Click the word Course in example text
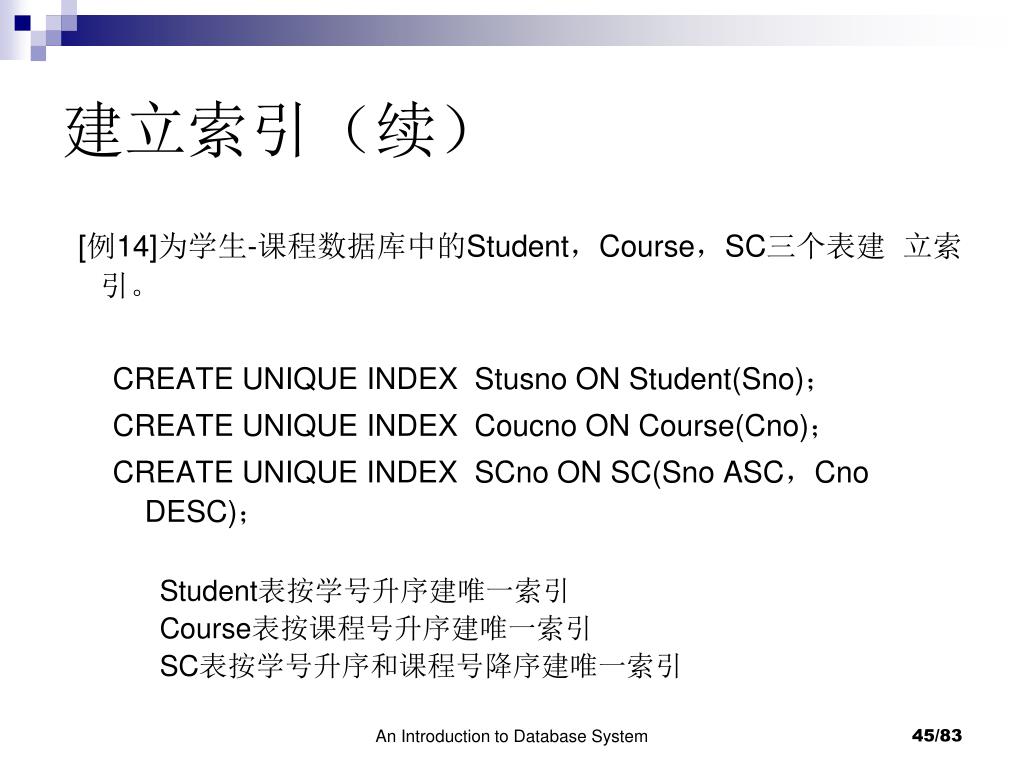 (x=647, y=247)
